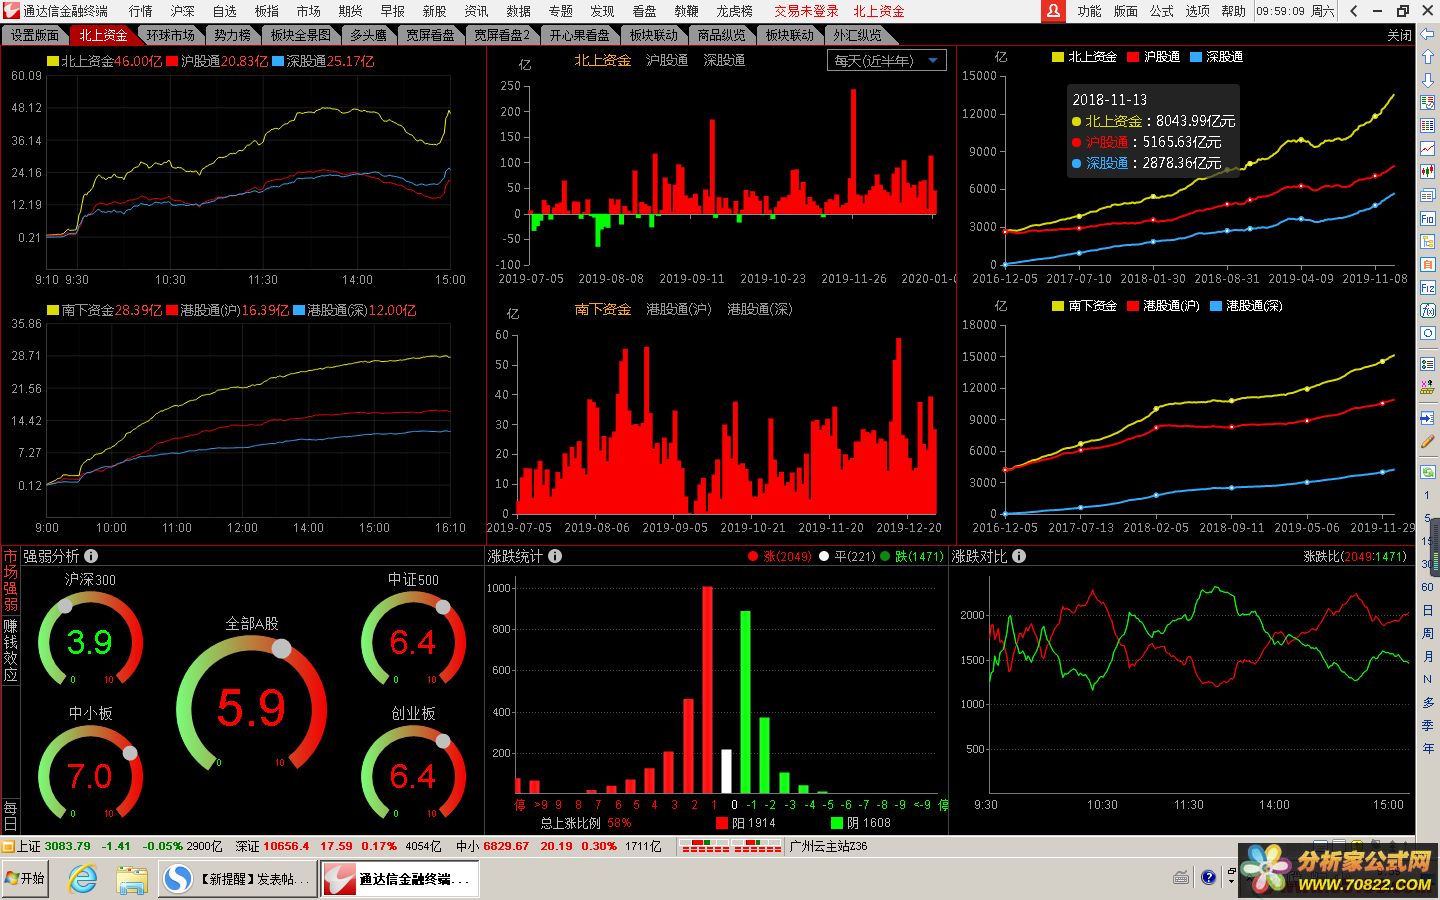Image resolution: width=1440 pixels, height=900 pixels.
Task: Select the pencil drawing tool icon
Action: [x=1428, y=441]
